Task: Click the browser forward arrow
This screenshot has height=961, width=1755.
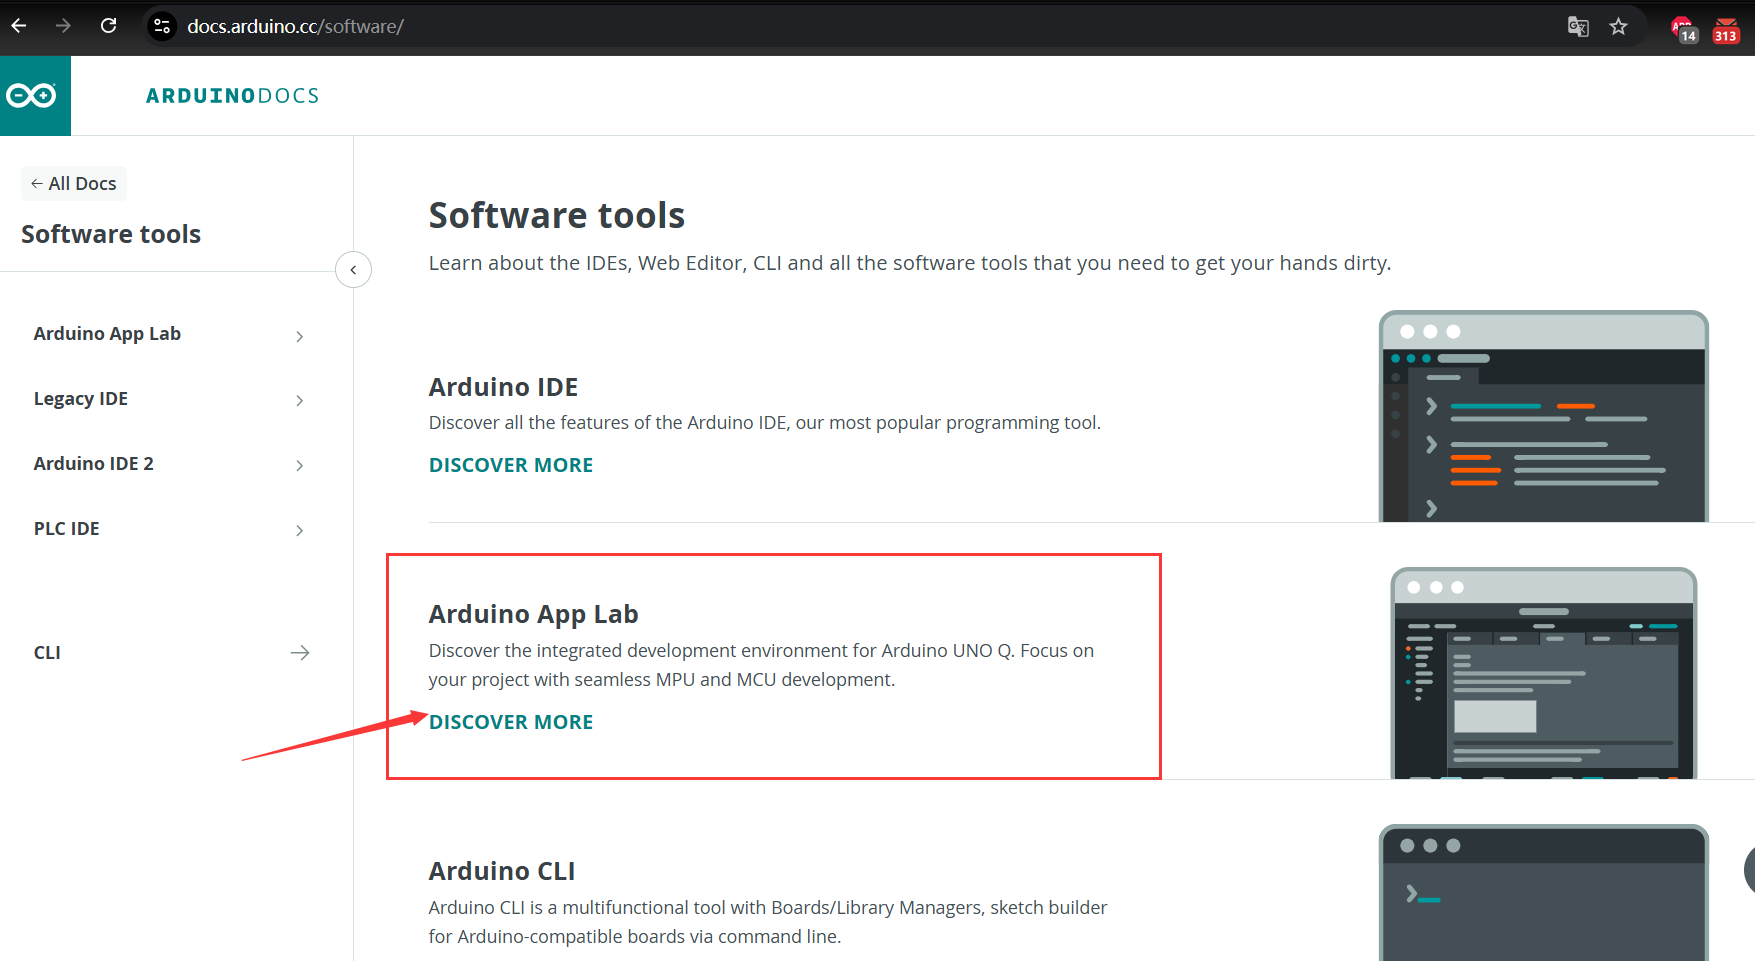Action: click(64, 26)
